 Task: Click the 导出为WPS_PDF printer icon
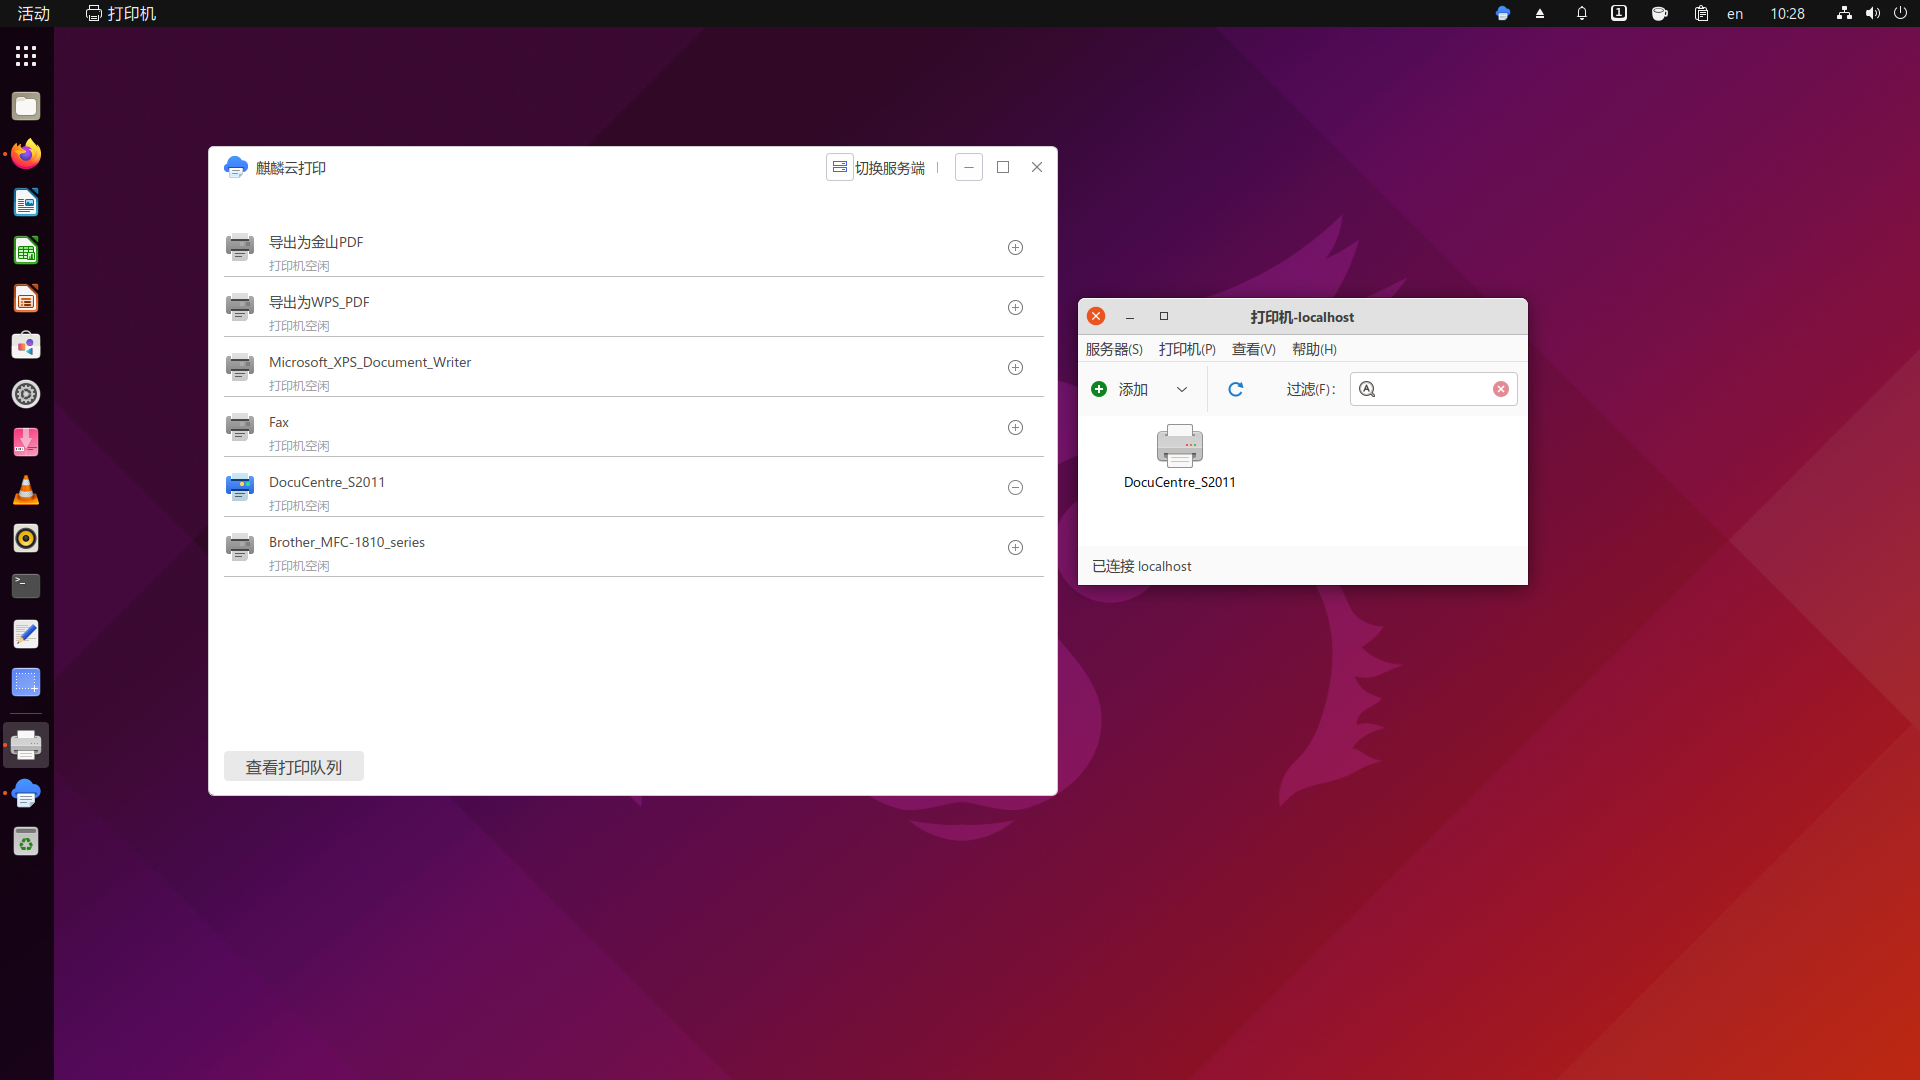click(240, 307)
